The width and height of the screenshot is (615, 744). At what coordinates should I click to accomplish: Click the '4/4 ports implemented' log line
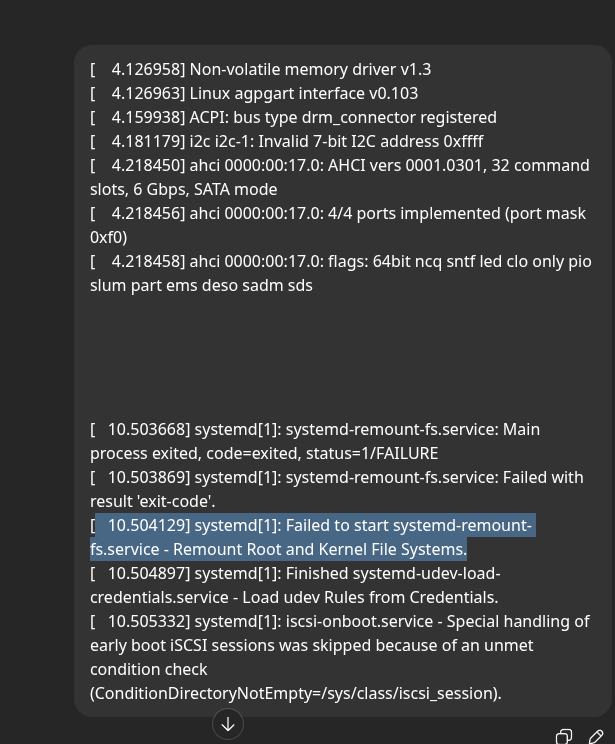[340, 214]
